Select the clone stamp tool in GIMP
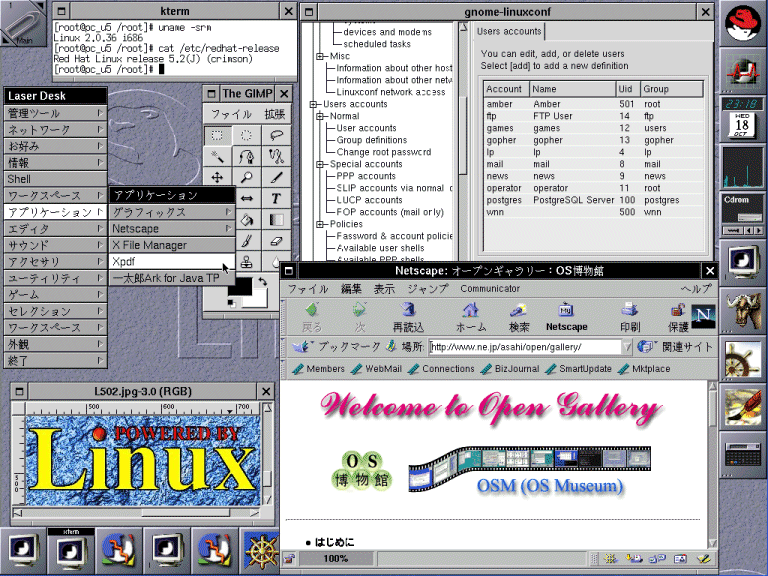This screenshot has height=576, width=768. pyautogui.click(x=247, y=262)
